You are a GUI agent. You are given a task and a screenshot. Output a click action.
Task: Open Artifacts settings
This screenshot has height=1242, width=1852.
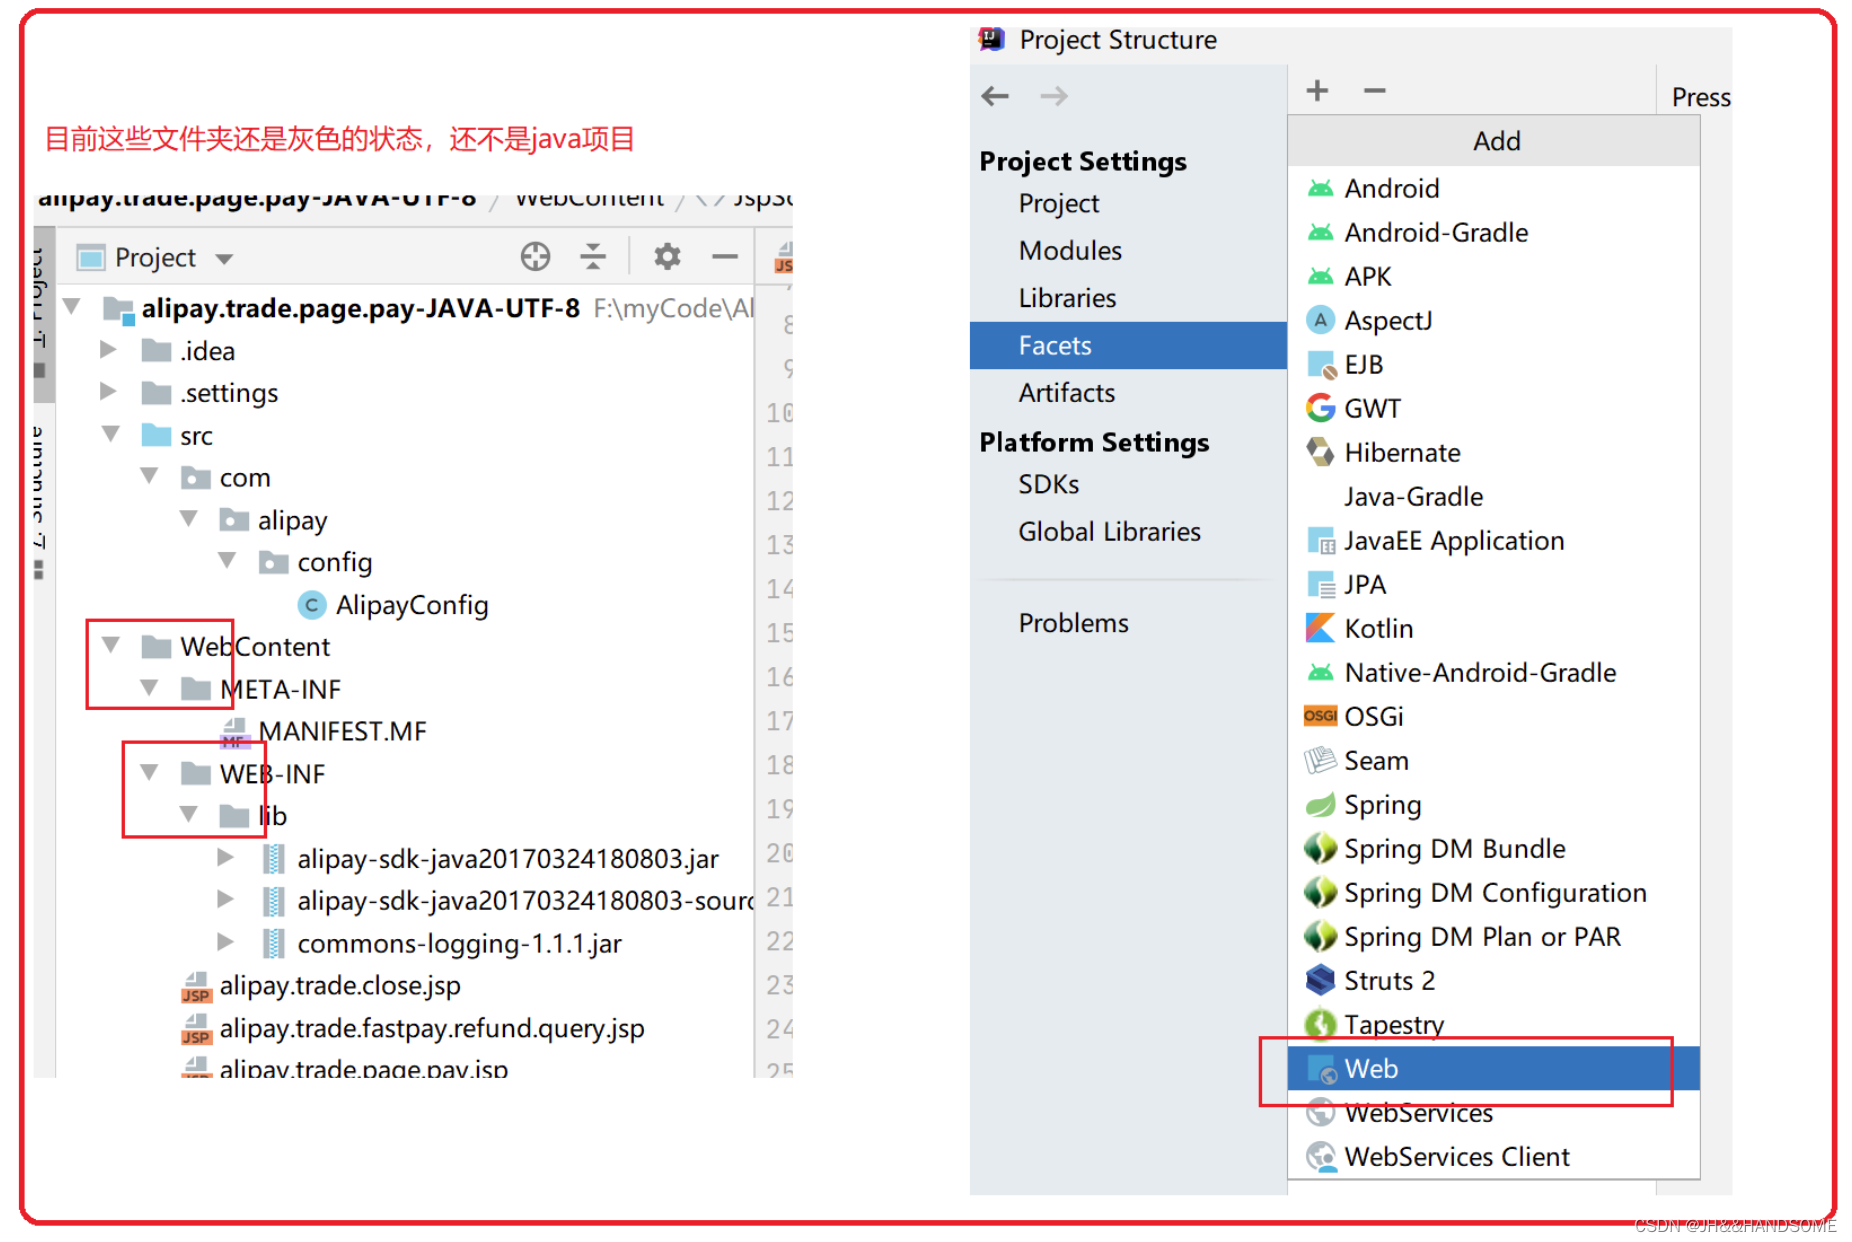(1066, 393)
